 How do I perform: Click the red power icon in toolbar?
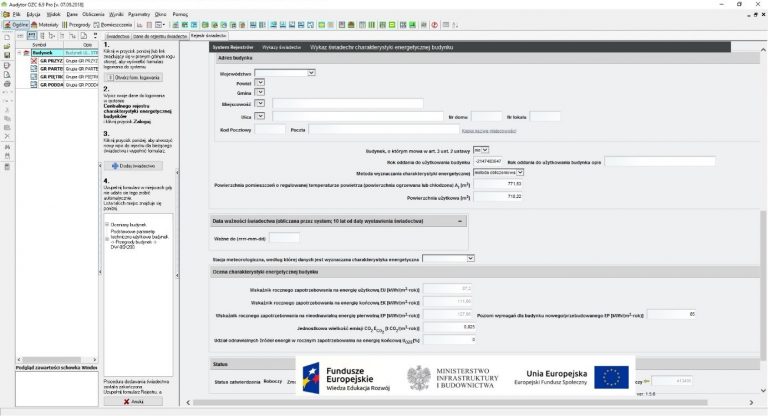434,24
